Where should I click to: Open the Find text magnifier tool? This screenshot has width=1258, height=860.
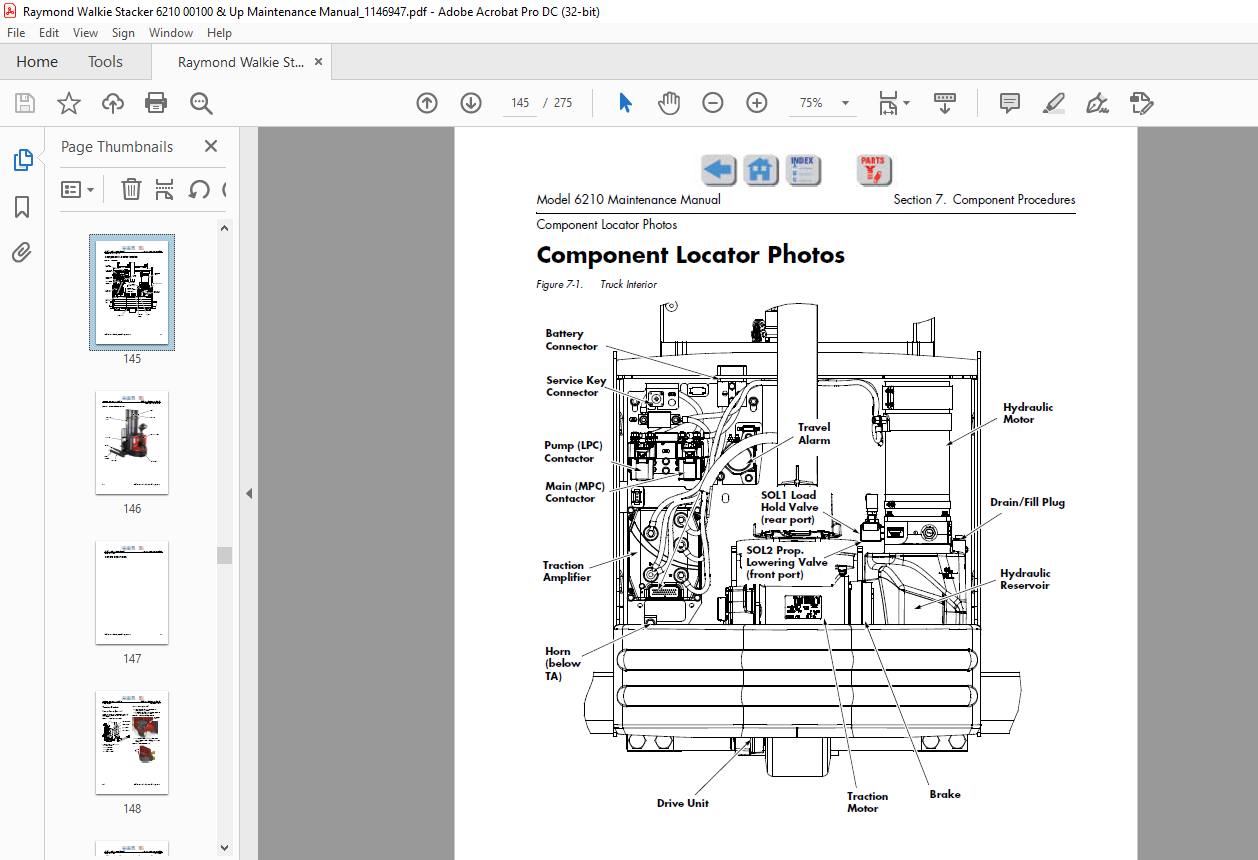click(x=202, y=103)
